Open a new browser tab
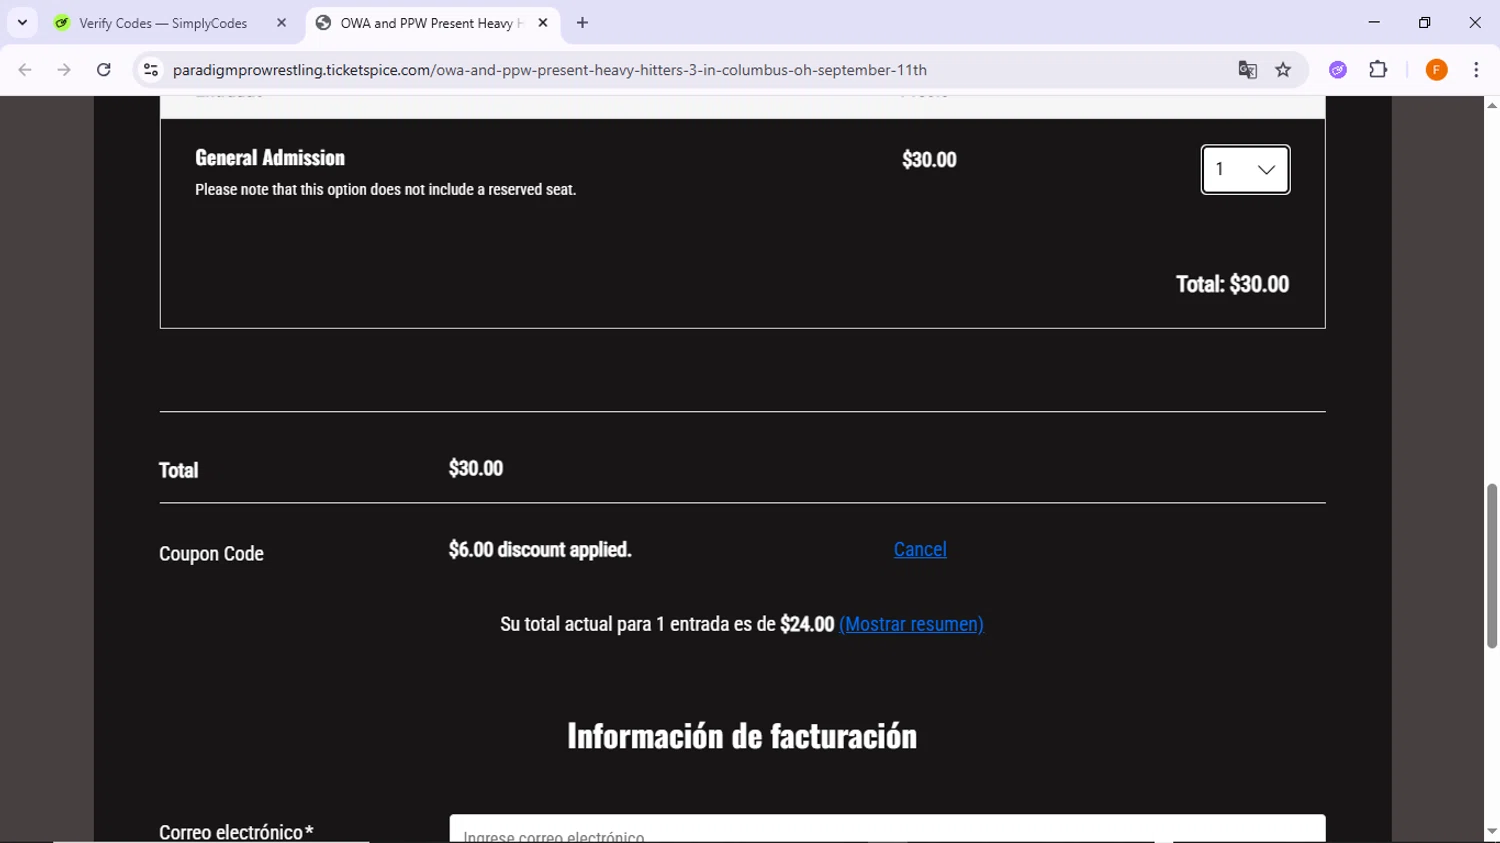The image size is (1500, 843). click(x=582, y=23)
